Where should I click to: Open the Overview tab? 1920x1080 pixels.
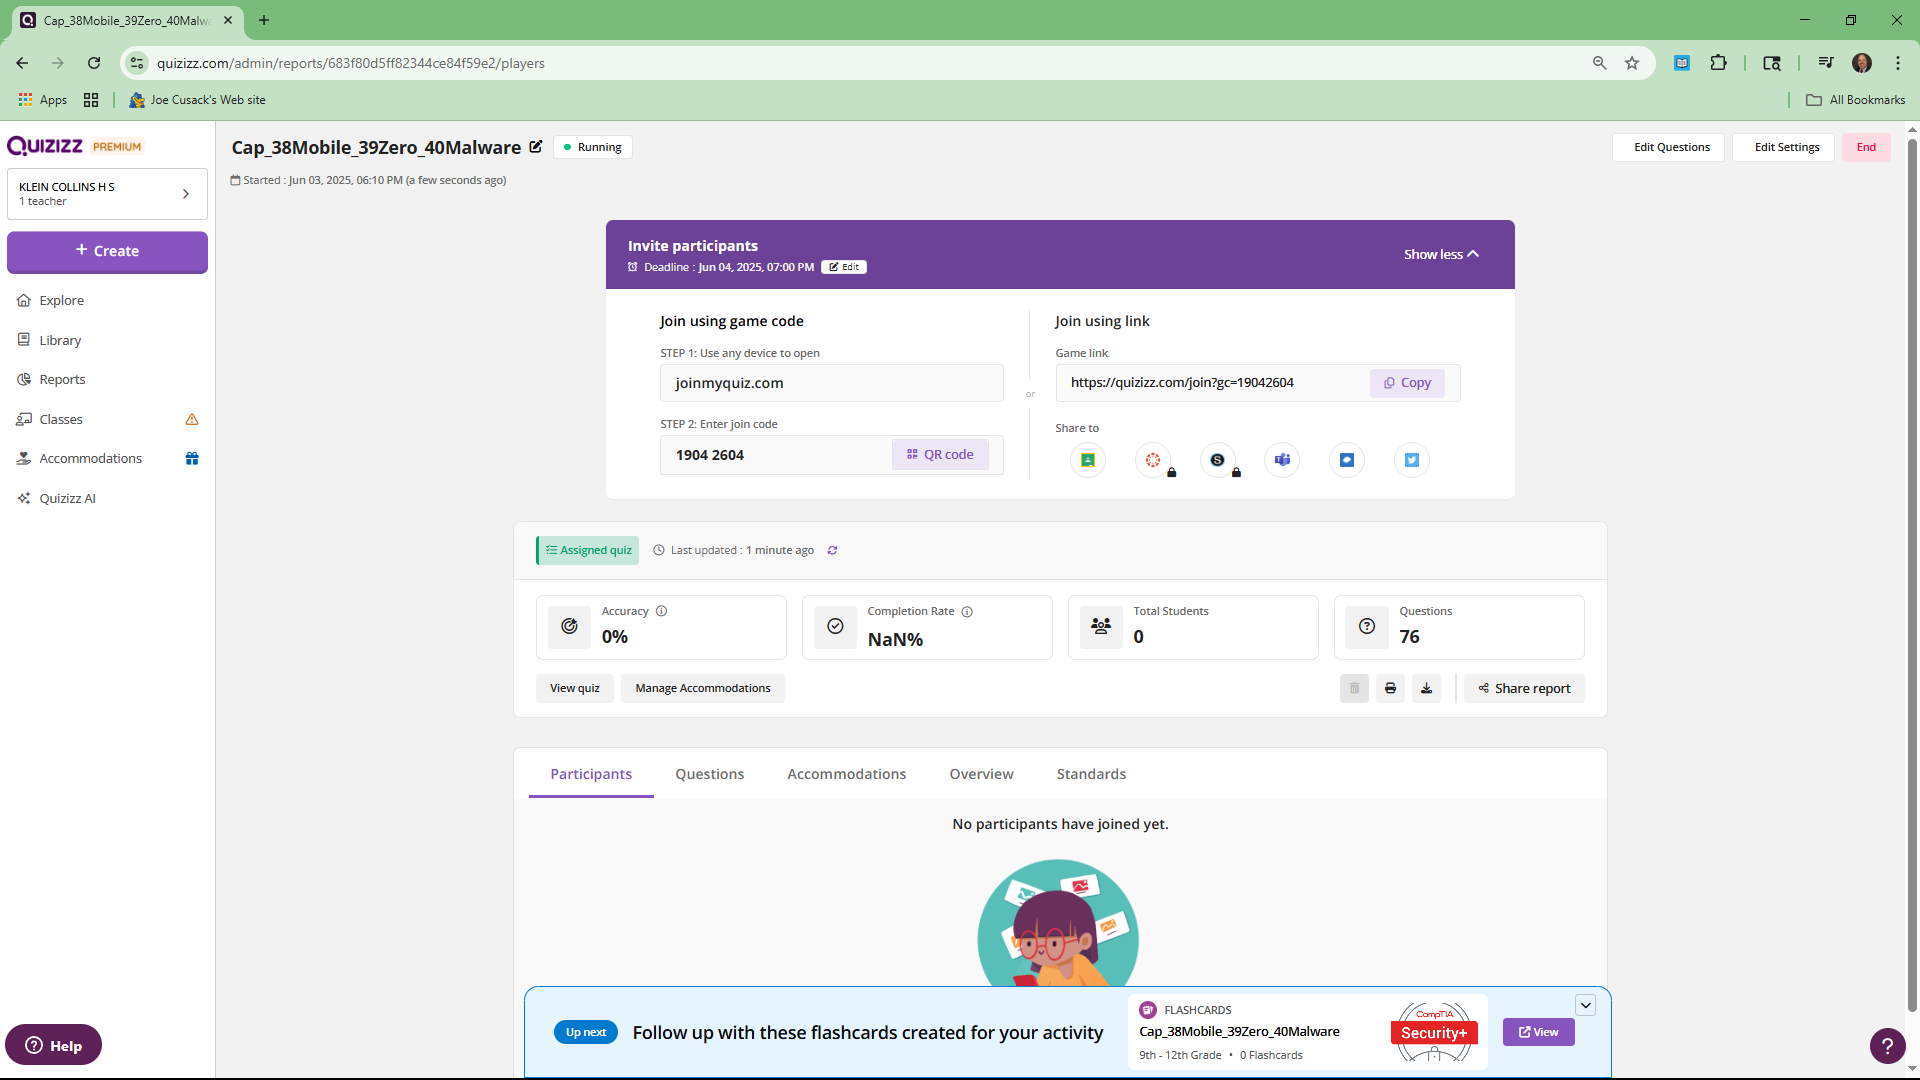point(981,774)
